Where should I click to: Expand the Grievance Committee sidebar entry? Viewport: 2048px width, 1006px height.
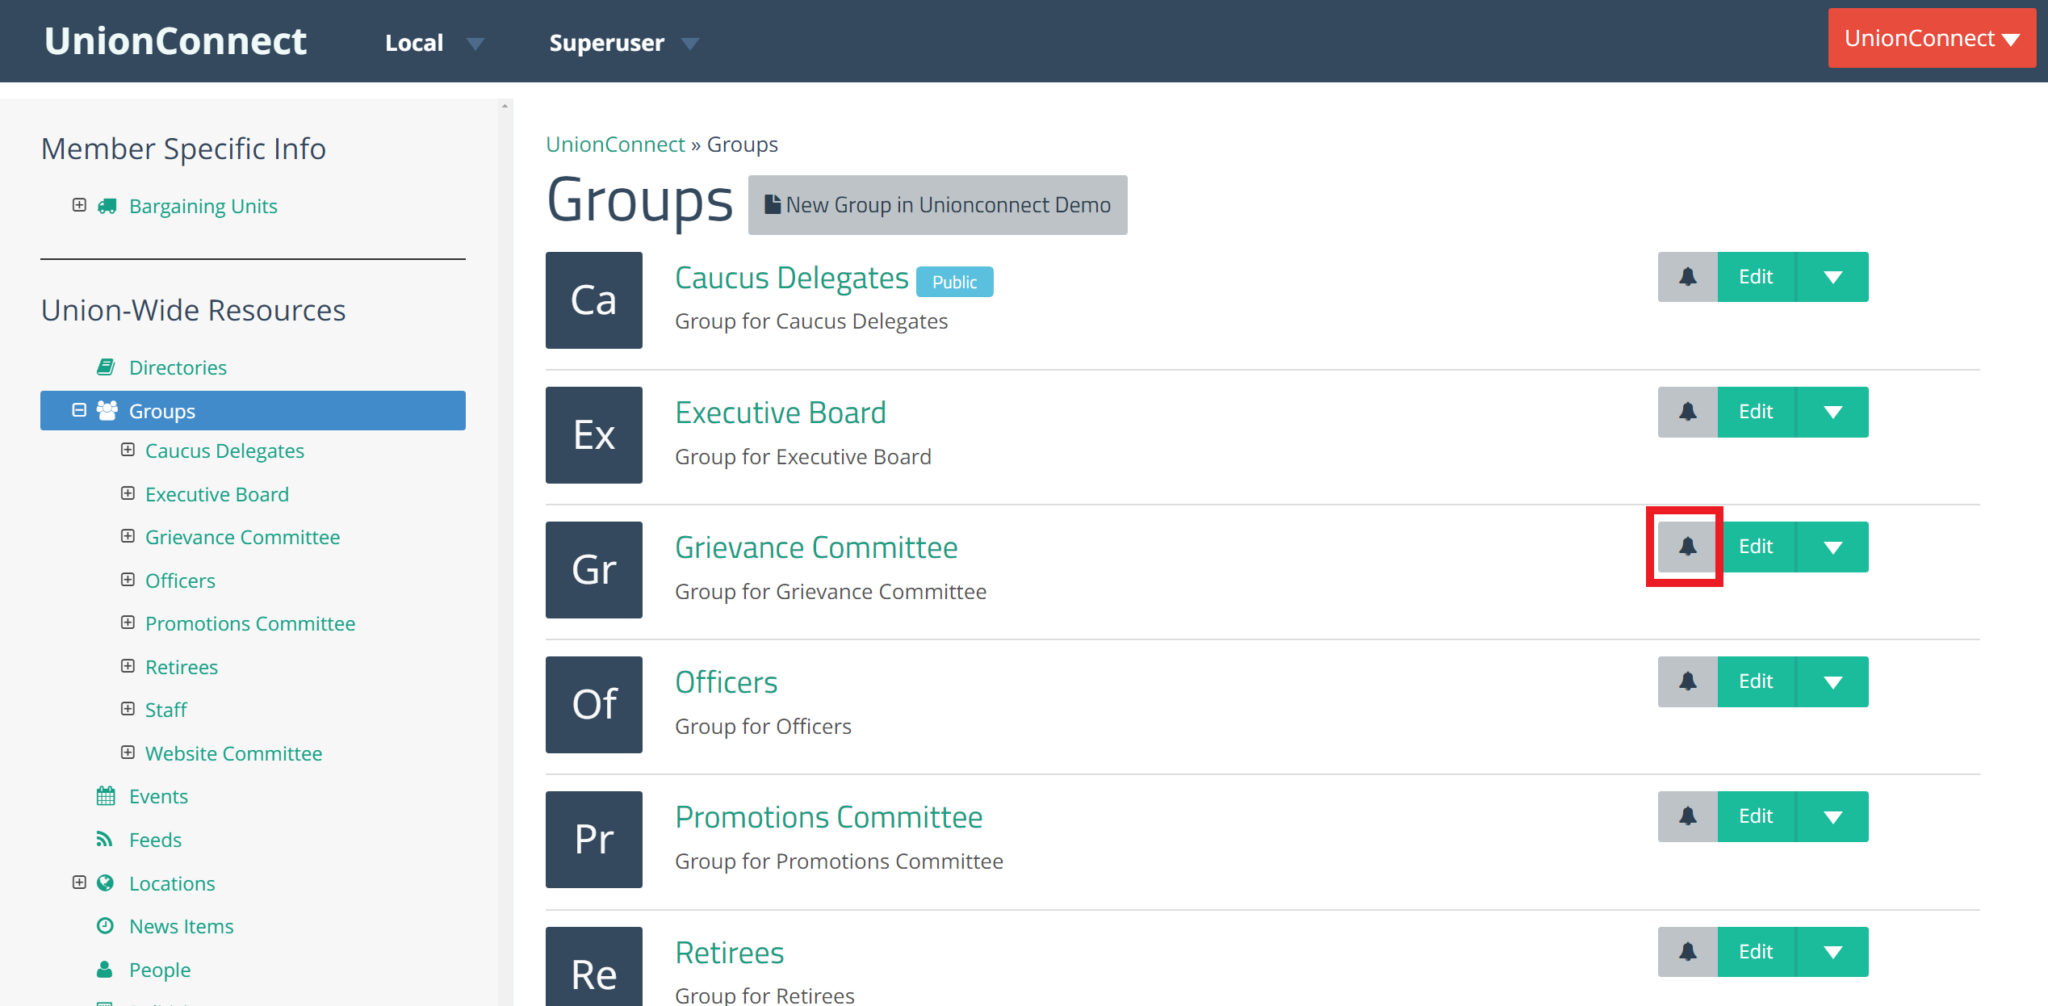click(x=128, y=536)
